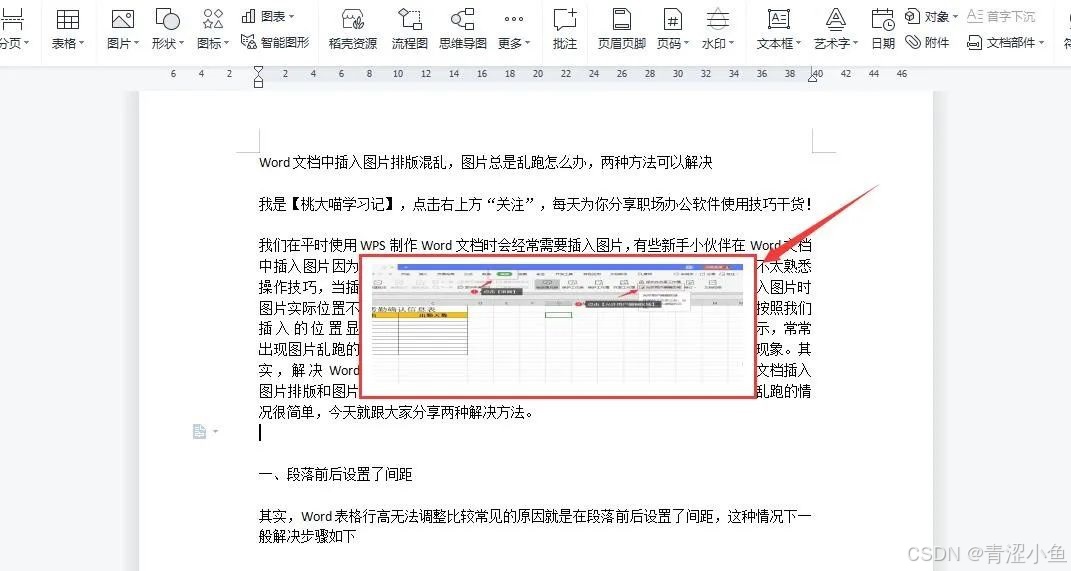Click the ruler number 20
The height and width of the screenshot is (571, 1071).
click(538, 73)
